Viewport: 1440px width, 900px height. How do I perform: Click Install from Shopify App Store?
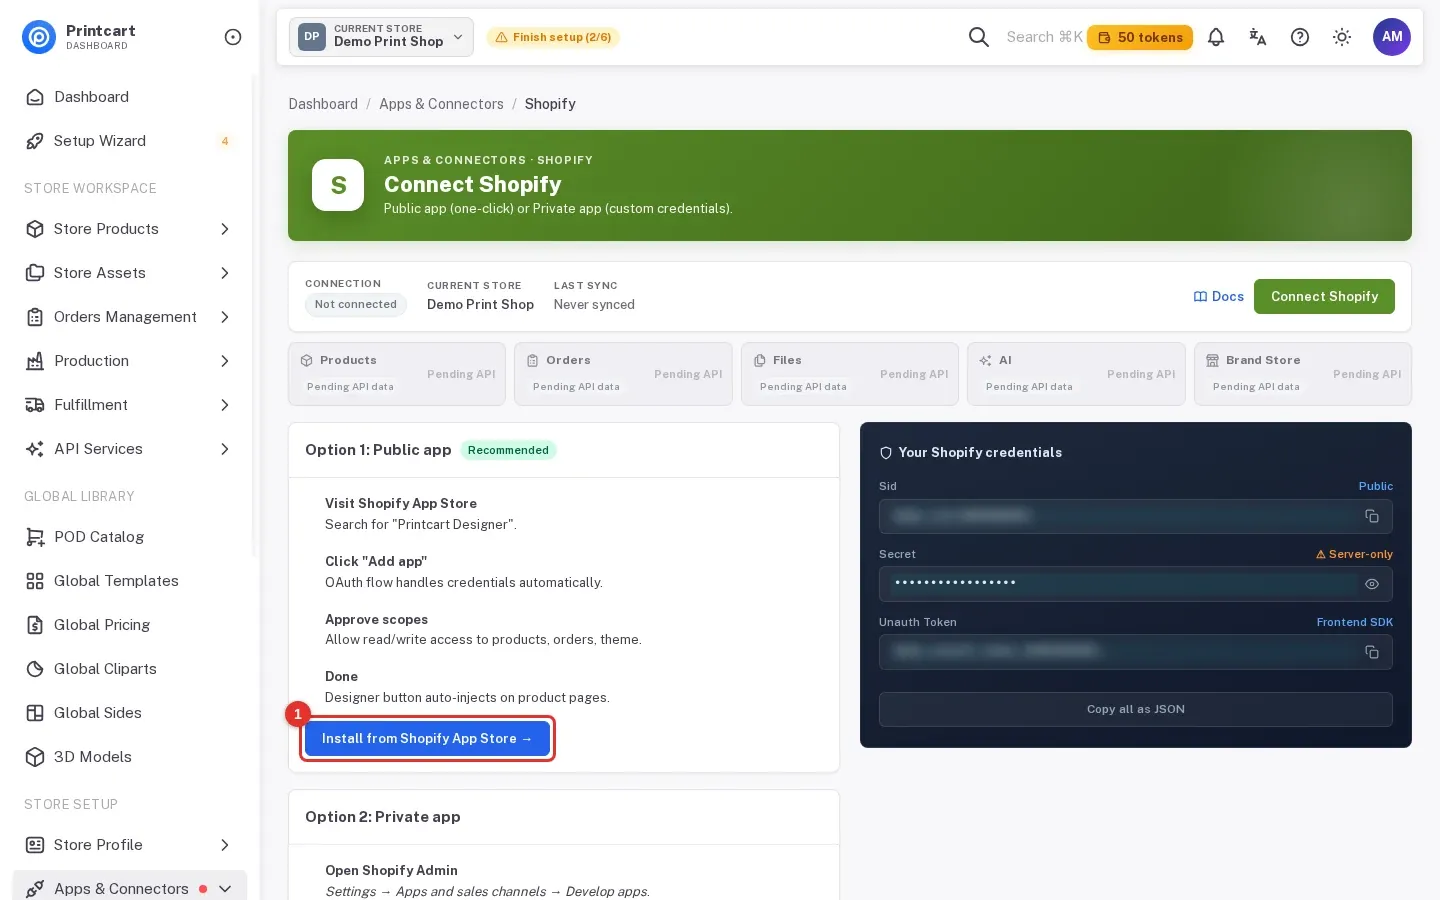pos(427,739)
